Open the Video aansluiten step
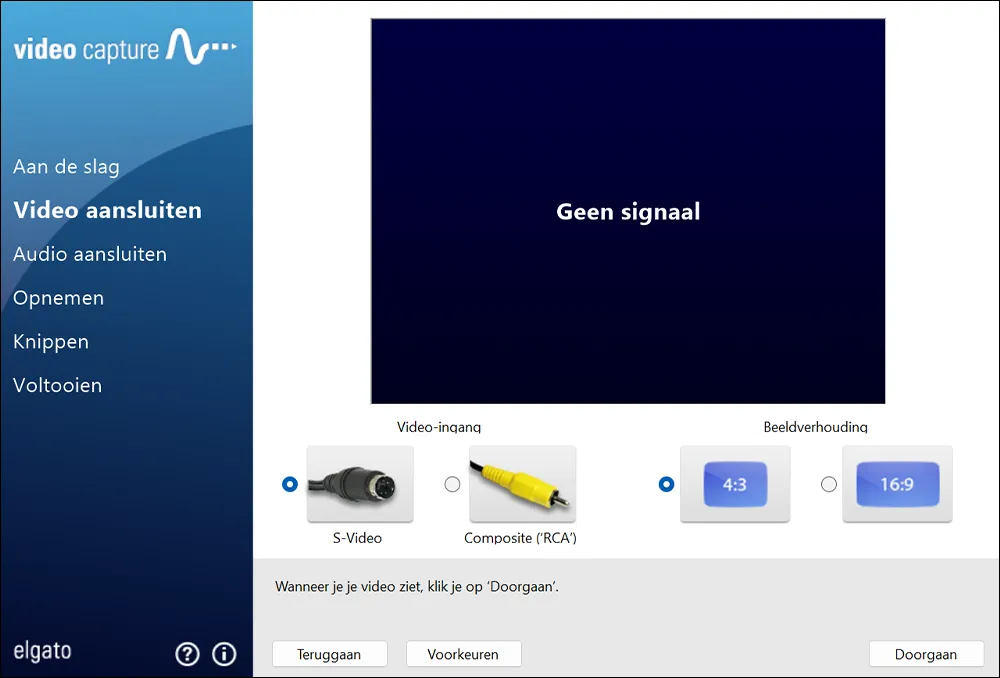Image resolution: width=1000 pixels, height=678 pixels. 107,210
